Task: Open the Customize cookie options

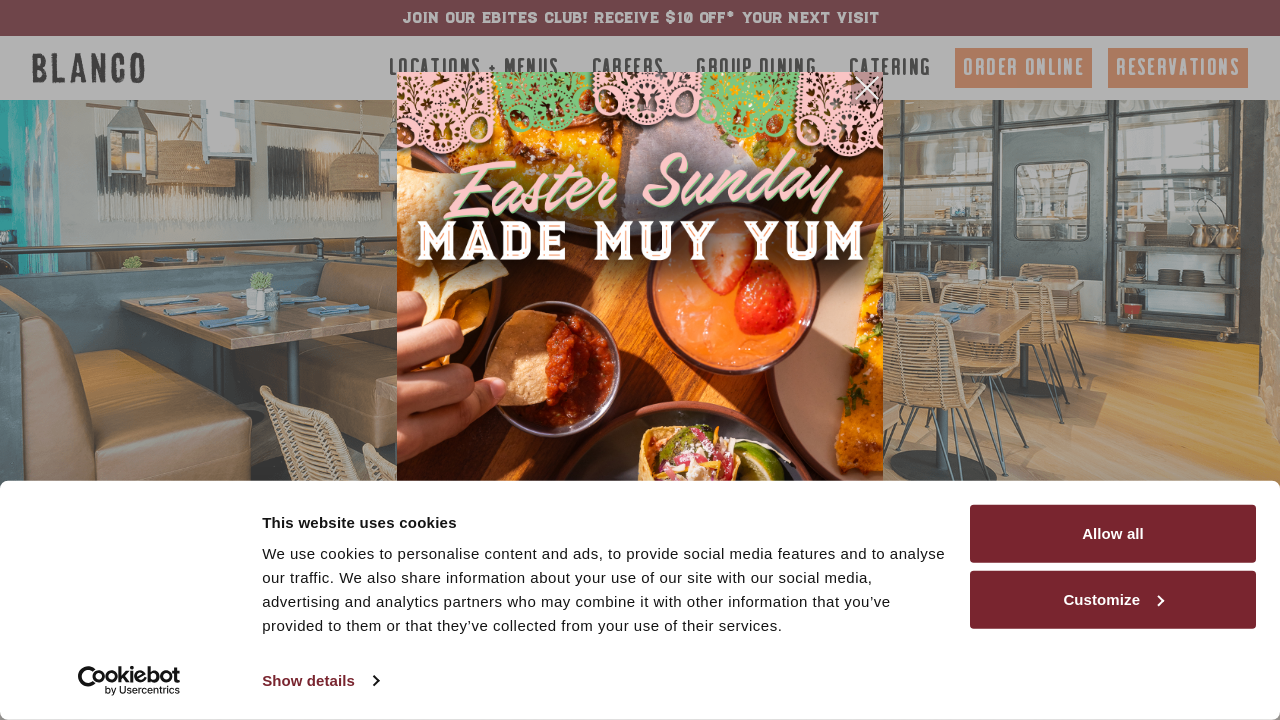Action: (x=1113, y=600)
